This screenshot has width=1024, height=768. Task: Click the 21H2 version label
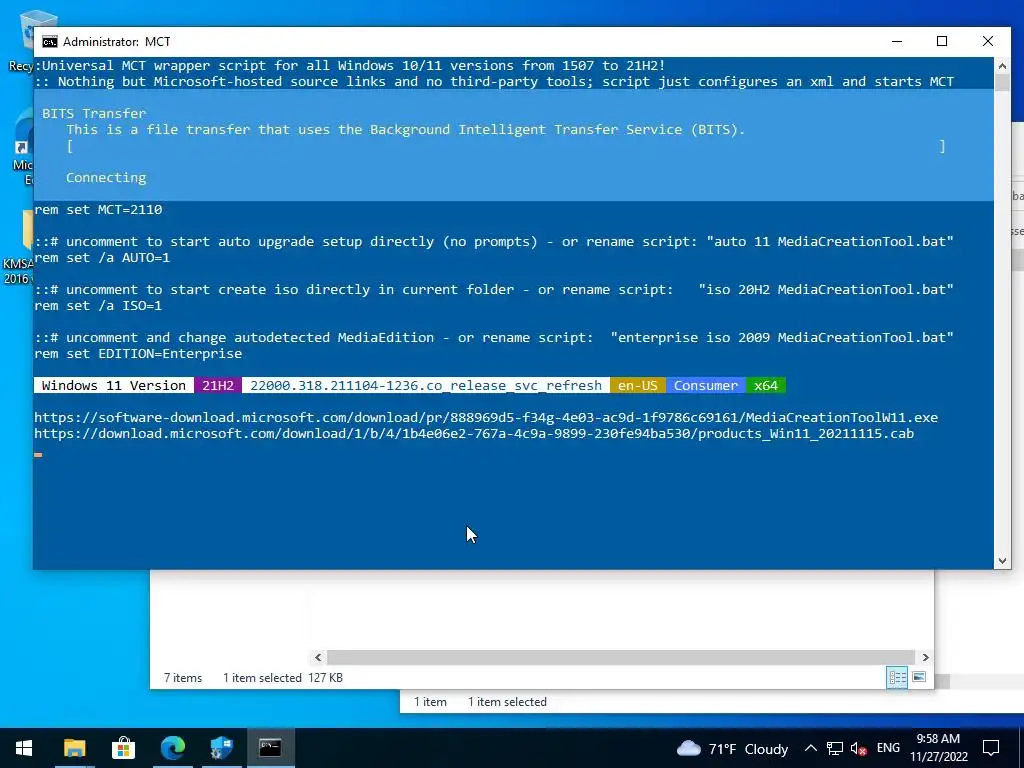[218, 386]
